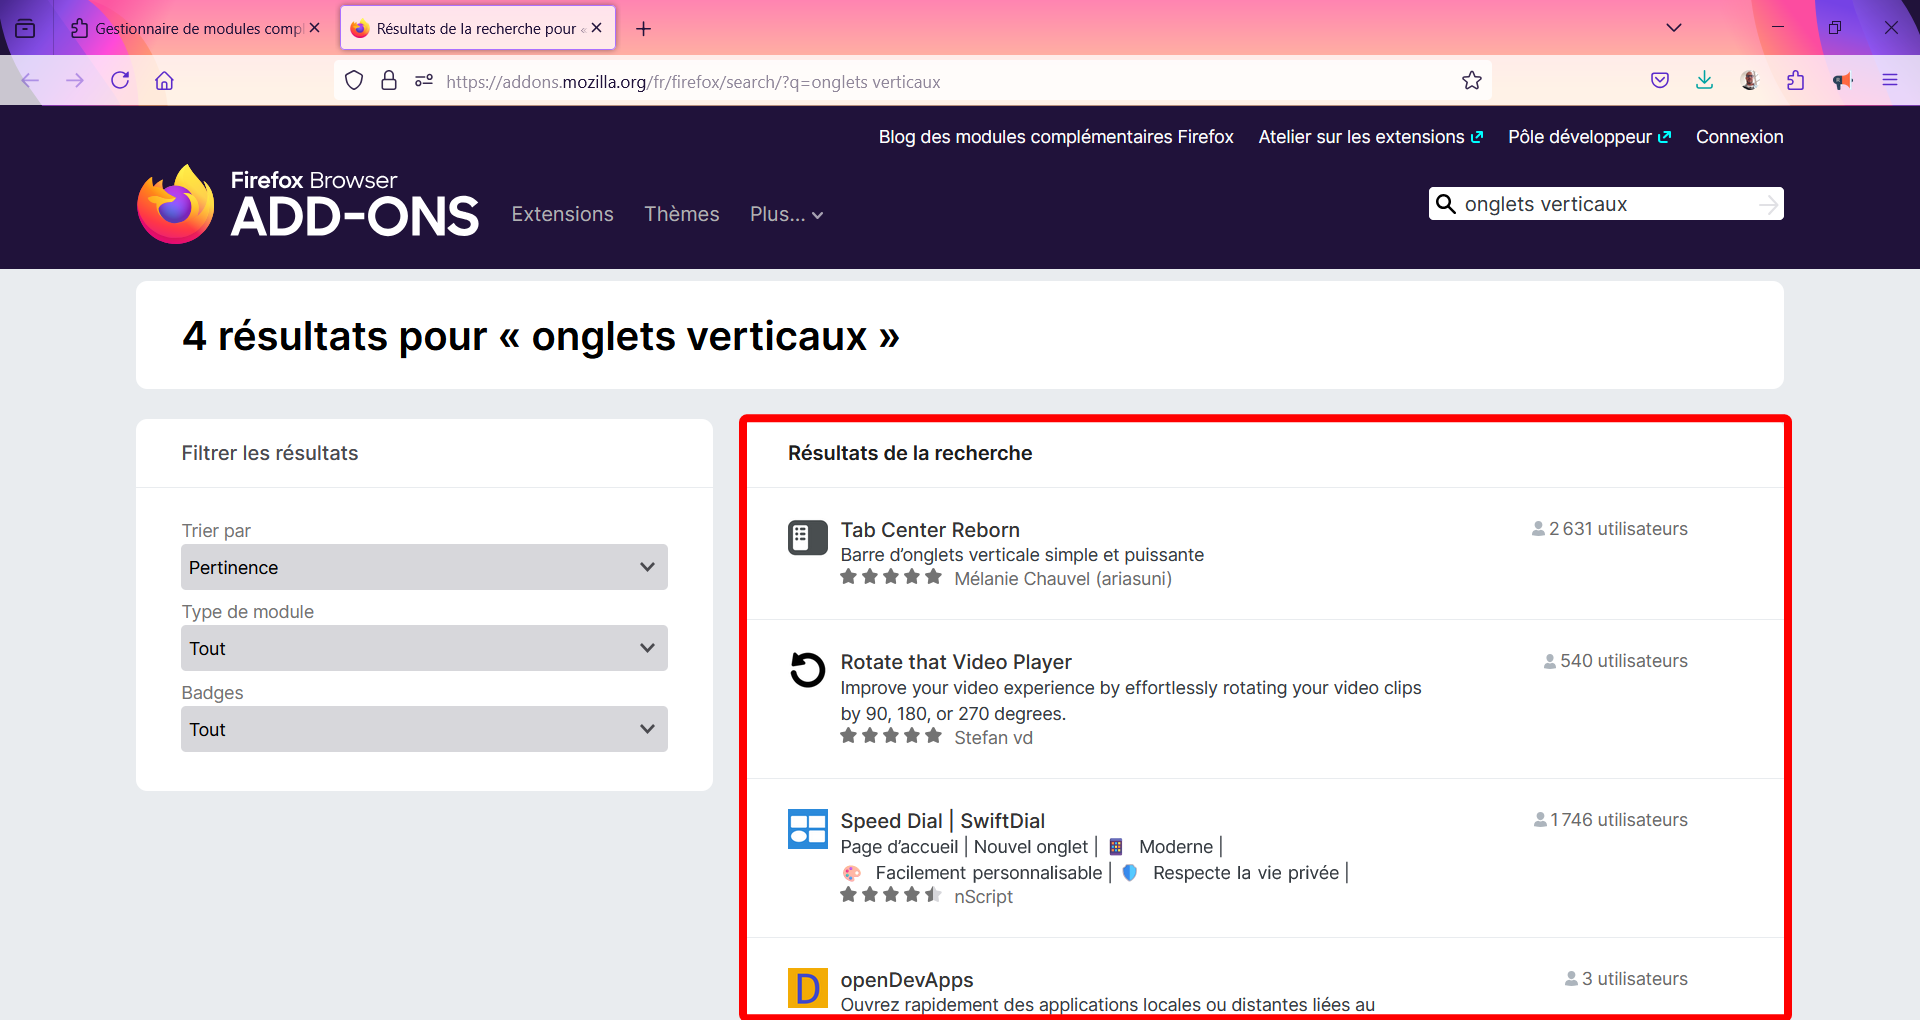
Task: Open the Firefox hamburger application menu
Action: coord(1889,81)
